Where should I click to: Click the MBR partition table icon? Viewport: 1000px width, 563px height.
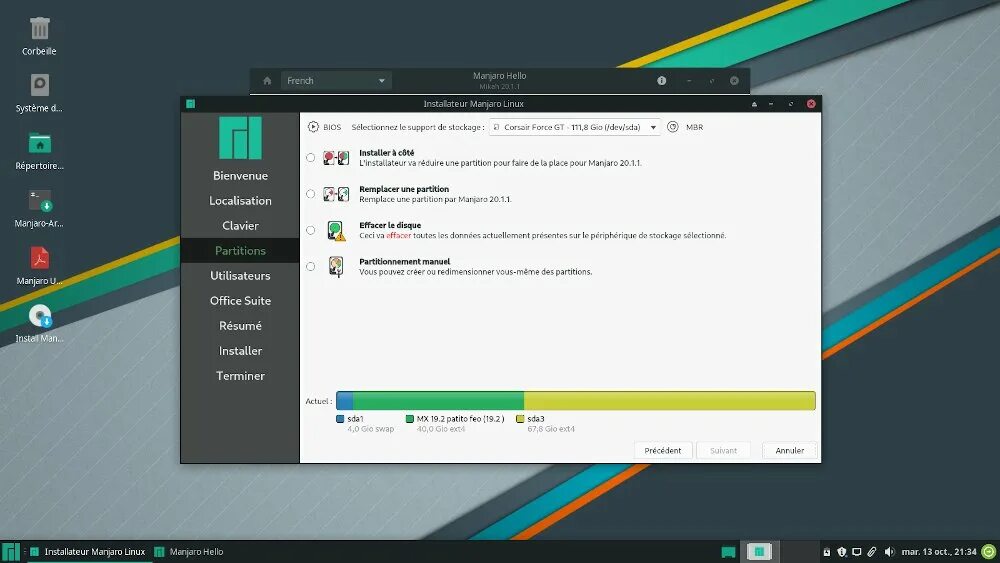673,127
